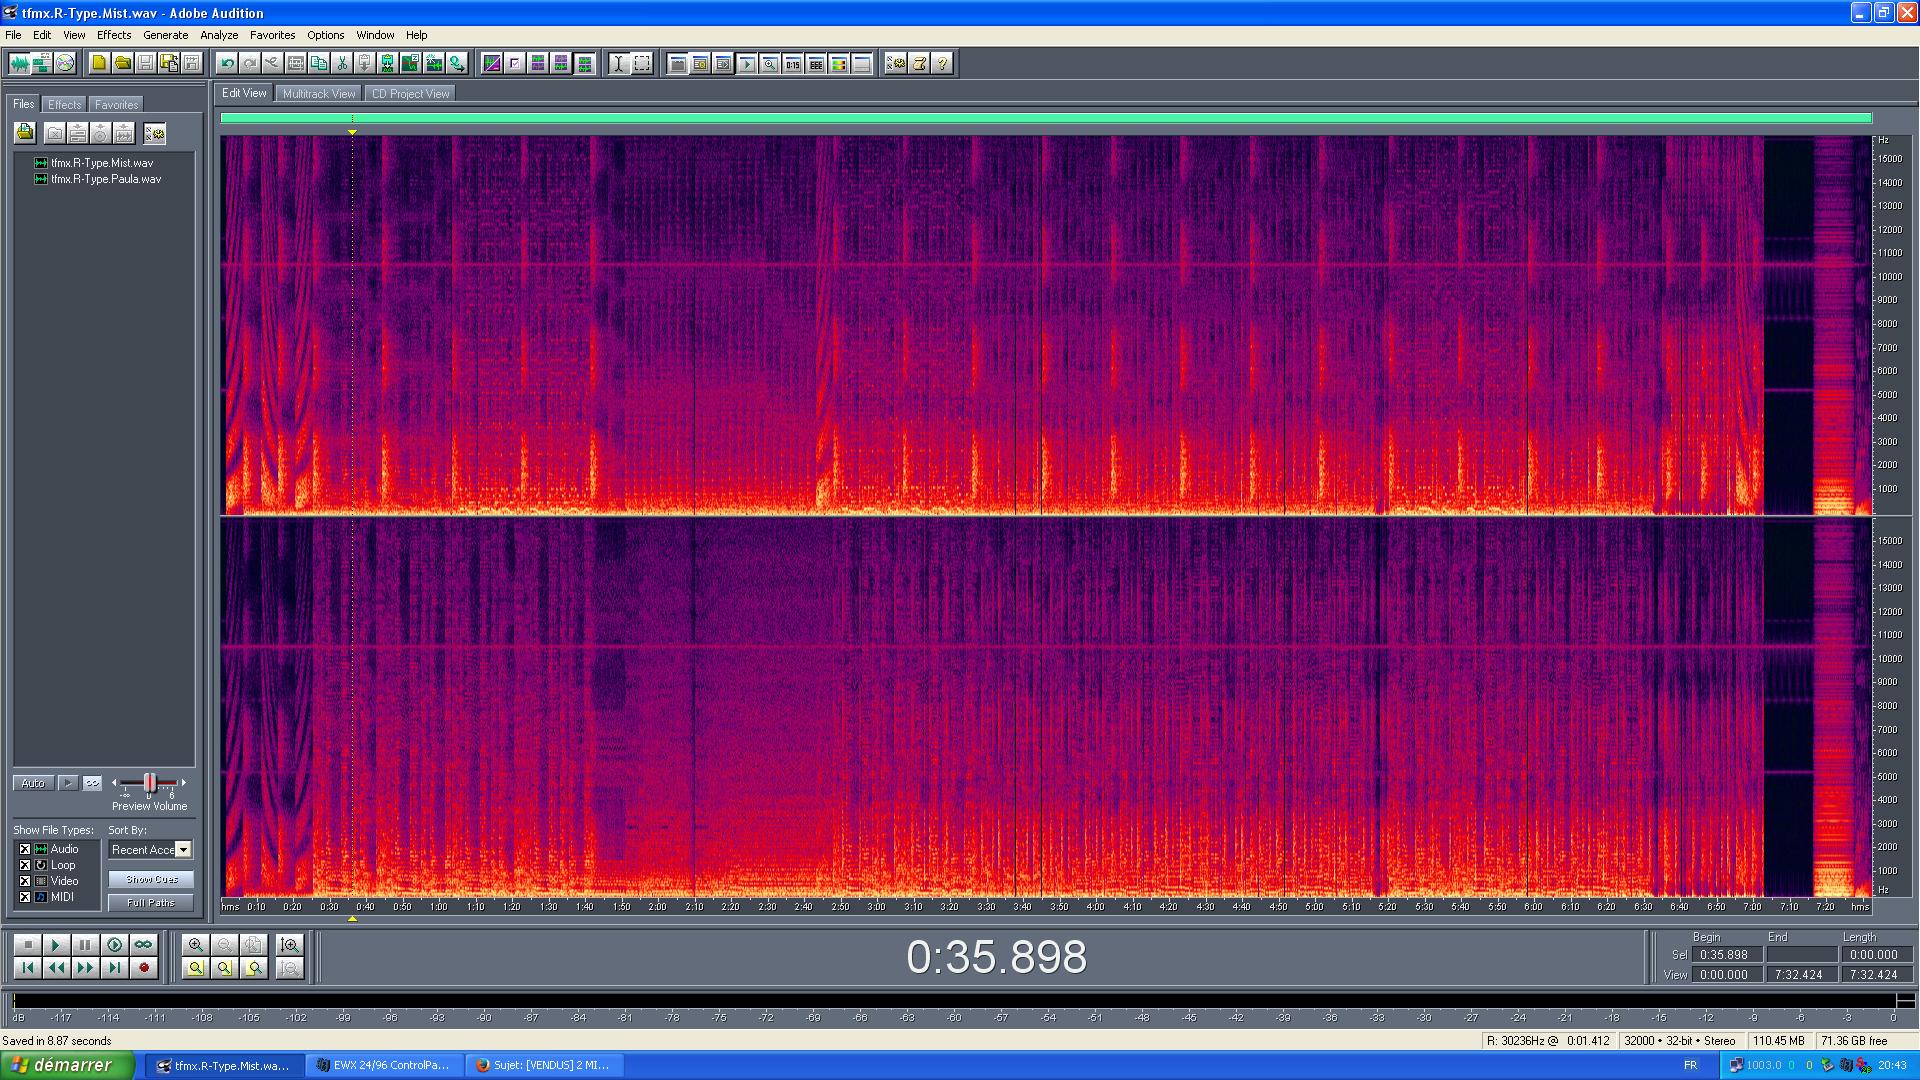Open the Sort By dropdown

(183, 850)
